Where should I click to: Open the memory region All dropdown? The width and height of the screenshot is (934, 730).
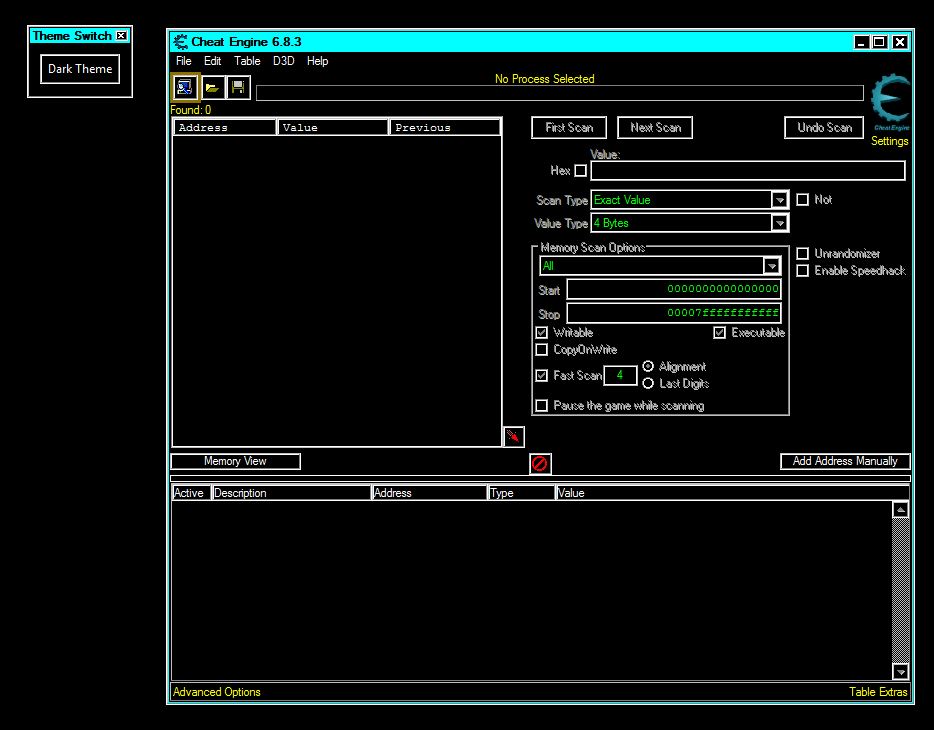coord(771,266)
